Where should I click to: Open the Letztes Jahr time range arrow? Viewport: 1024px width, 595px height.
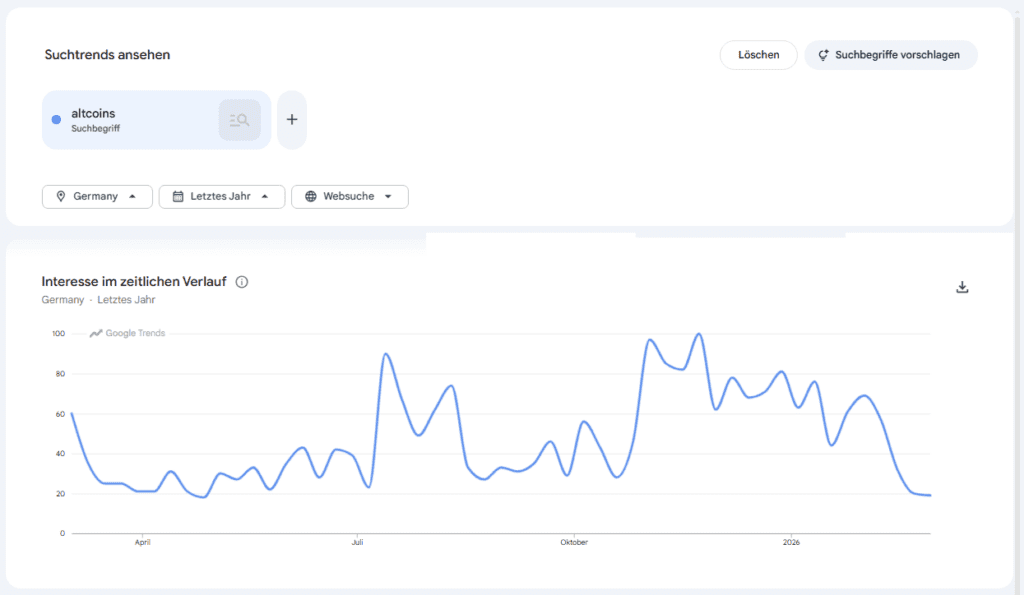(265, 197)
